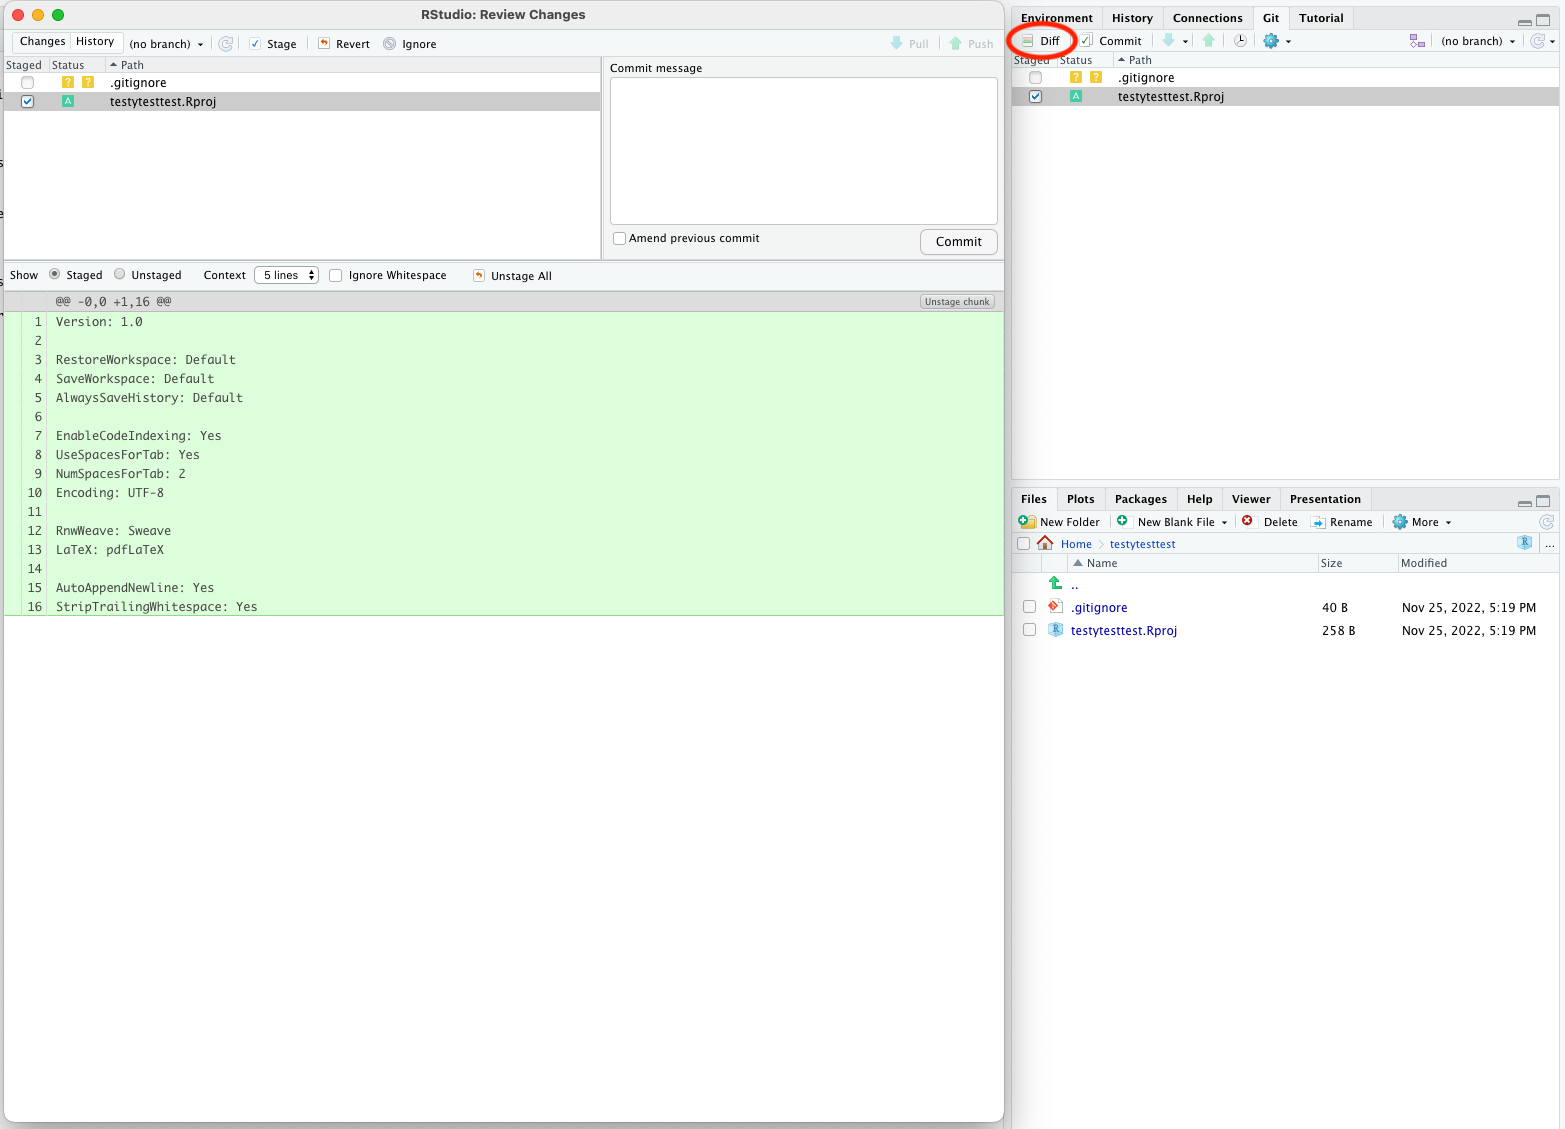Open the Diff view in Git pane
This screenshot has height=1129, width=1565.
[x=1041, y=41]
